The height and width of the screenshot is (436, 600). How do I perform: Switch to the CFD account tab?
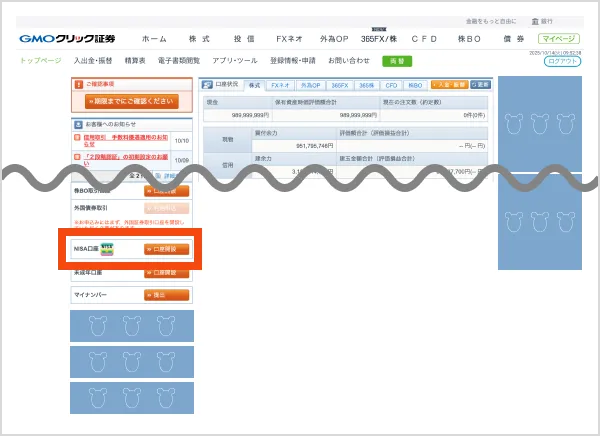[391, 86]
